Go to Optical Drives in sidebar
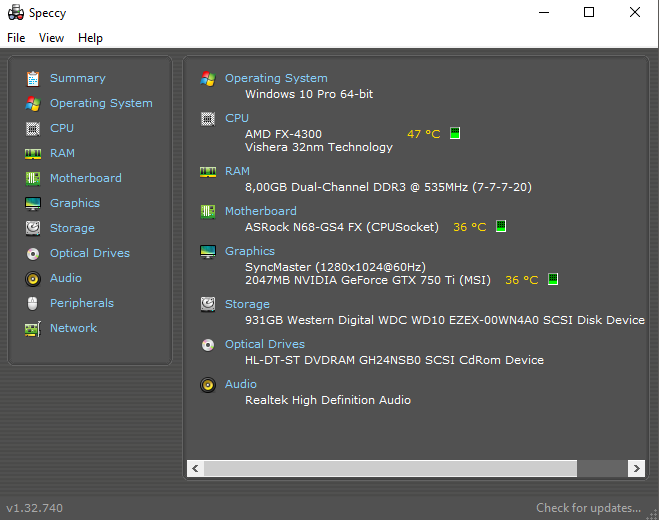This screenshot has width=659, height=520. click(90, 253)
